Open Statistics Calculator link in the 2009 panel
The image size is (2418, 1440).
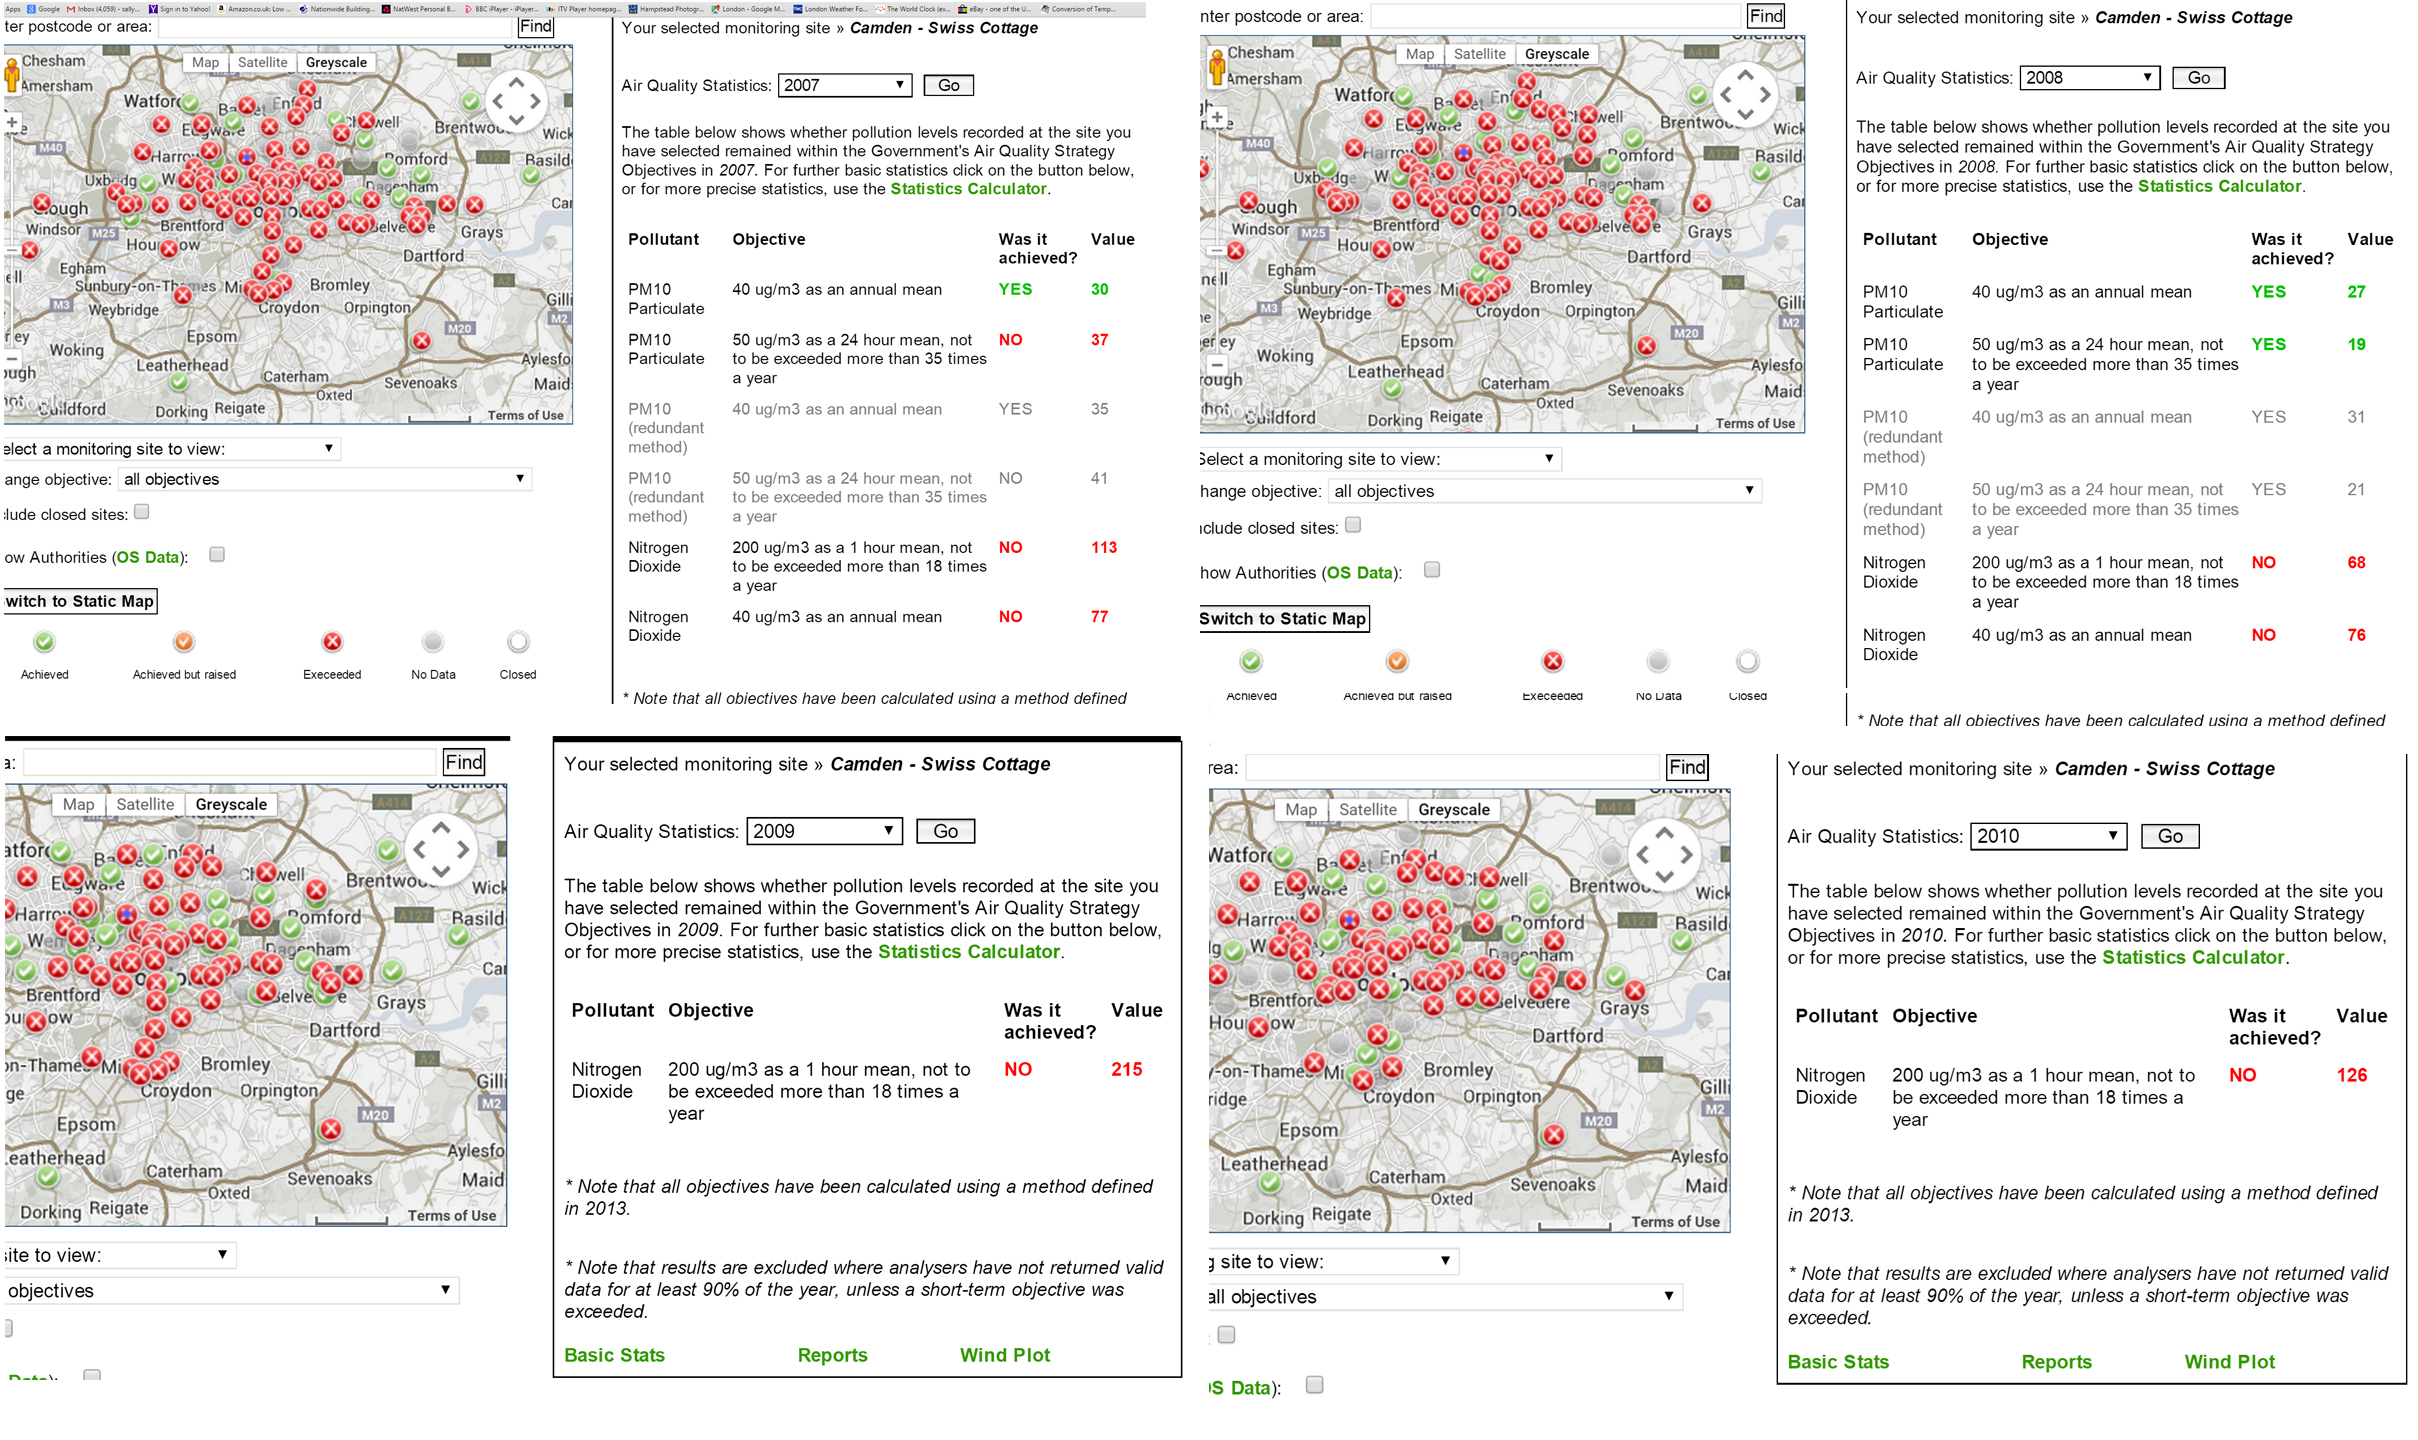(x=968, y=952)
